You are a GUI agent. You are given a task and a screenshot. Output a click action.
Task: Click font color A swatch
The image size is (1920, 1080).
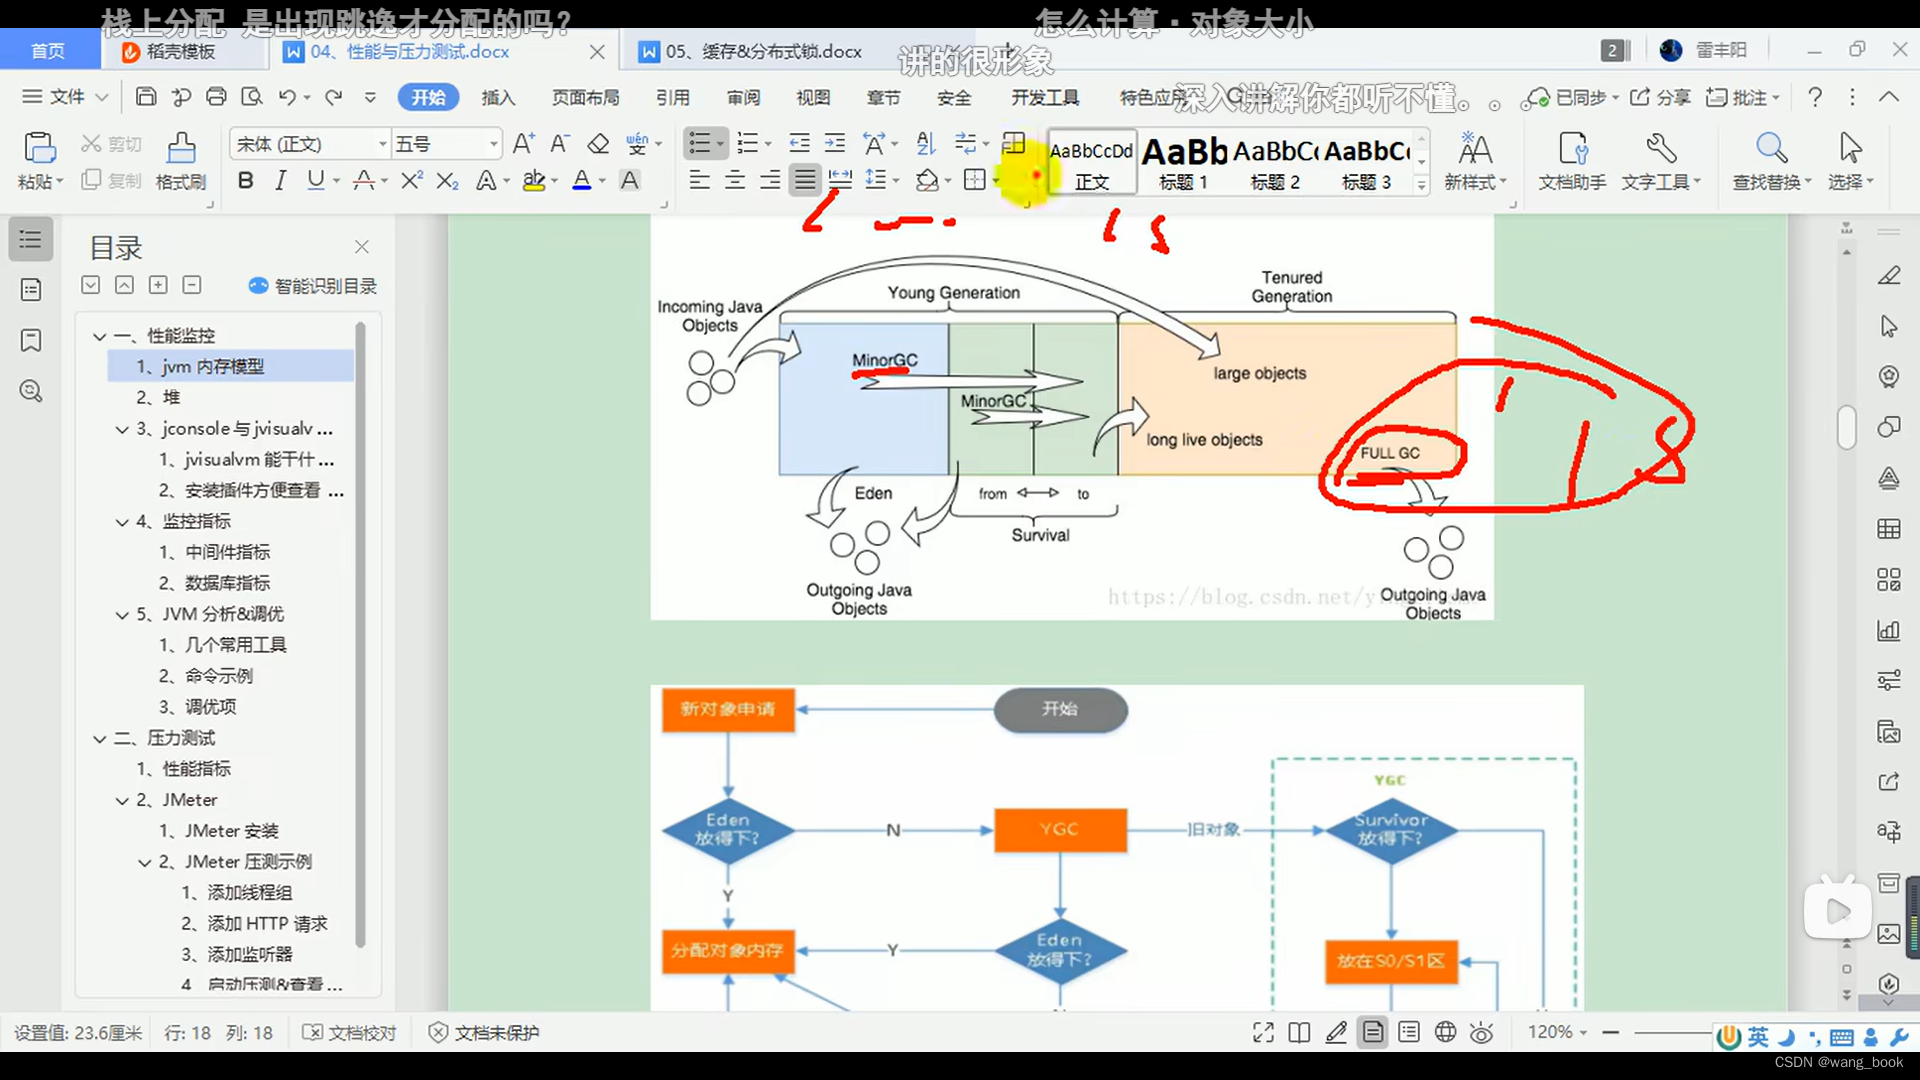(581, 181)
